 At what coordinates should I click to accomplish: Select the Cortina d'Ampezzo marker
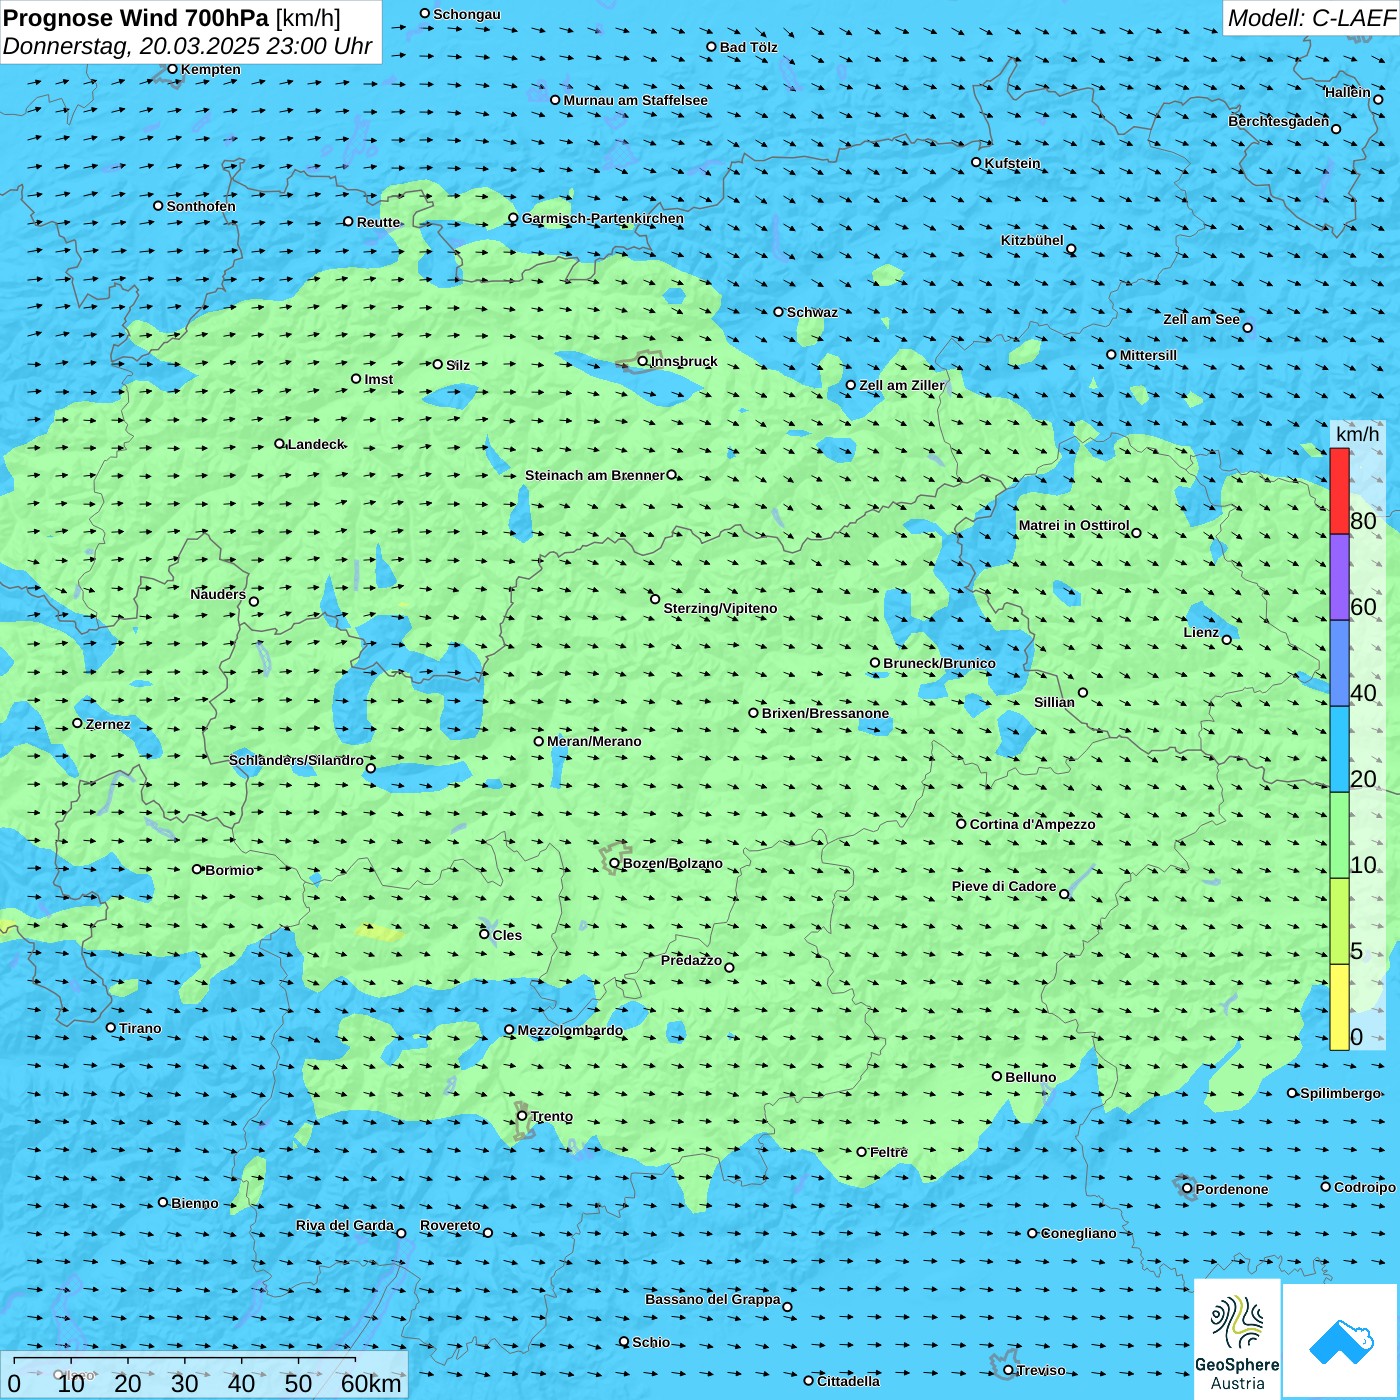[x=961, y=824]
